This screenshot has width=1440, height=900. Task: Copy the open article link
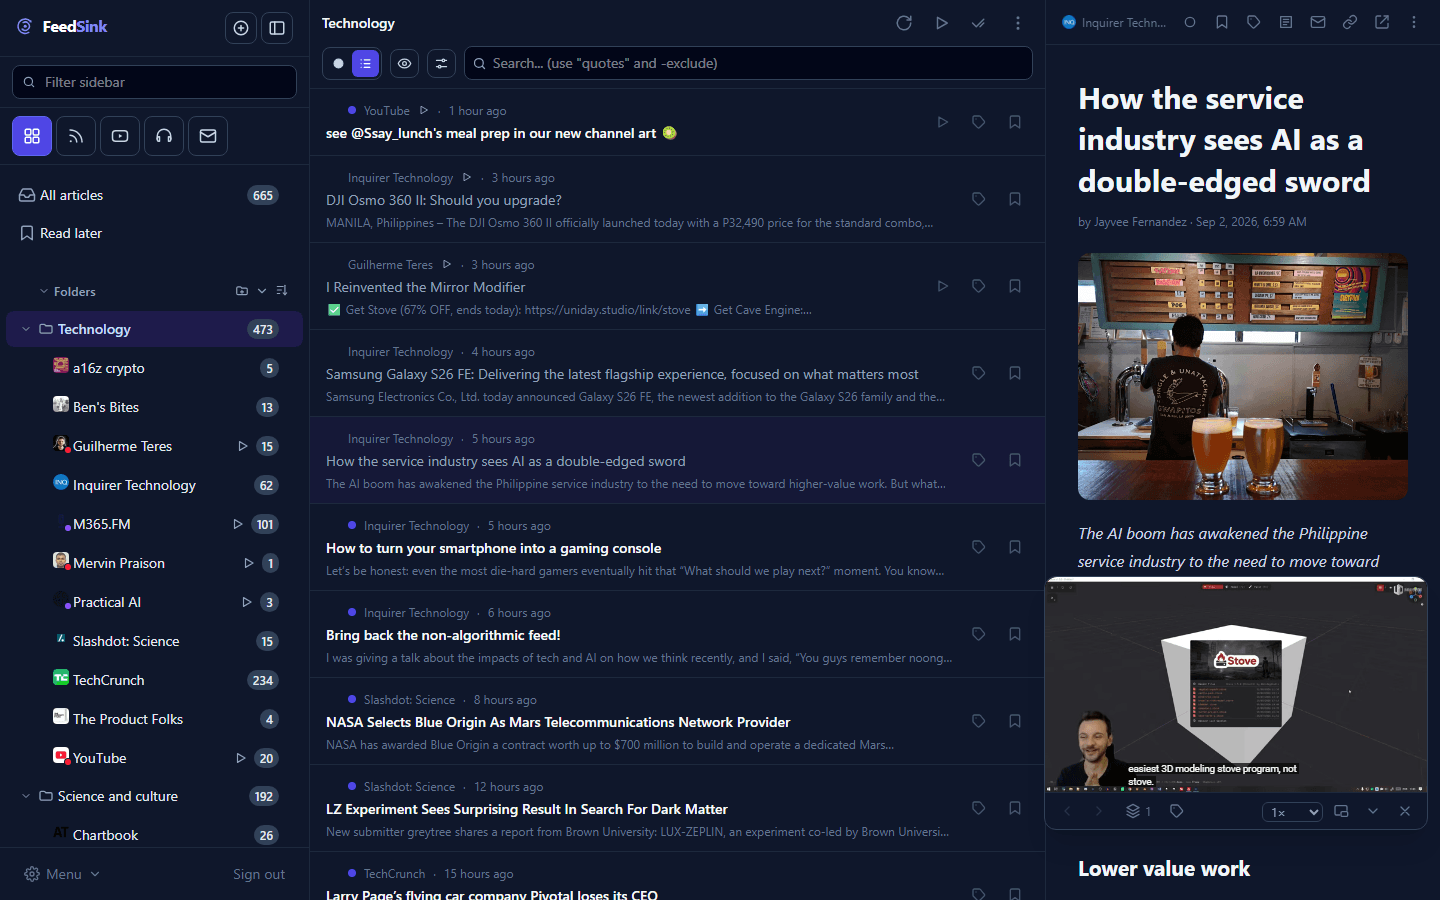pyautogui.click(x=1350, y=22)
